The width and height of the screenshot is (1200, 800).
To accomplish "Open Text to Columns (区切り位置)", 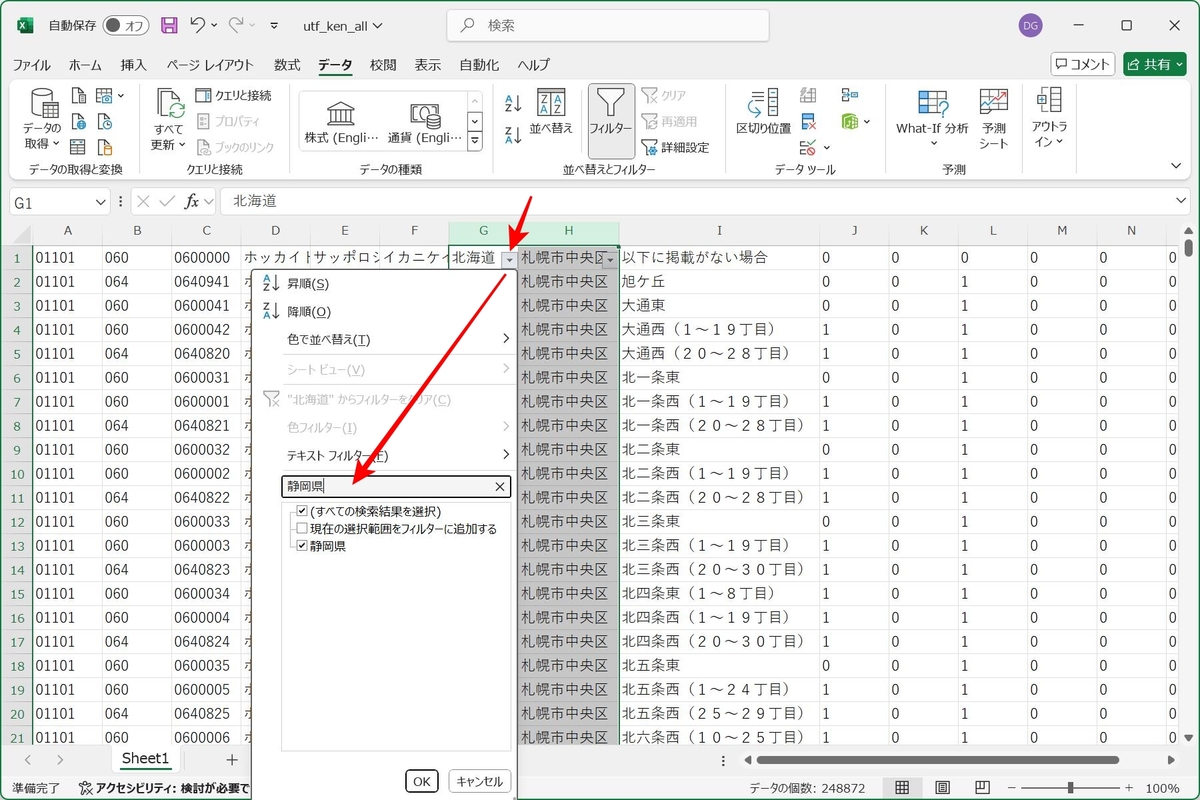I will (x=764, y=111).
